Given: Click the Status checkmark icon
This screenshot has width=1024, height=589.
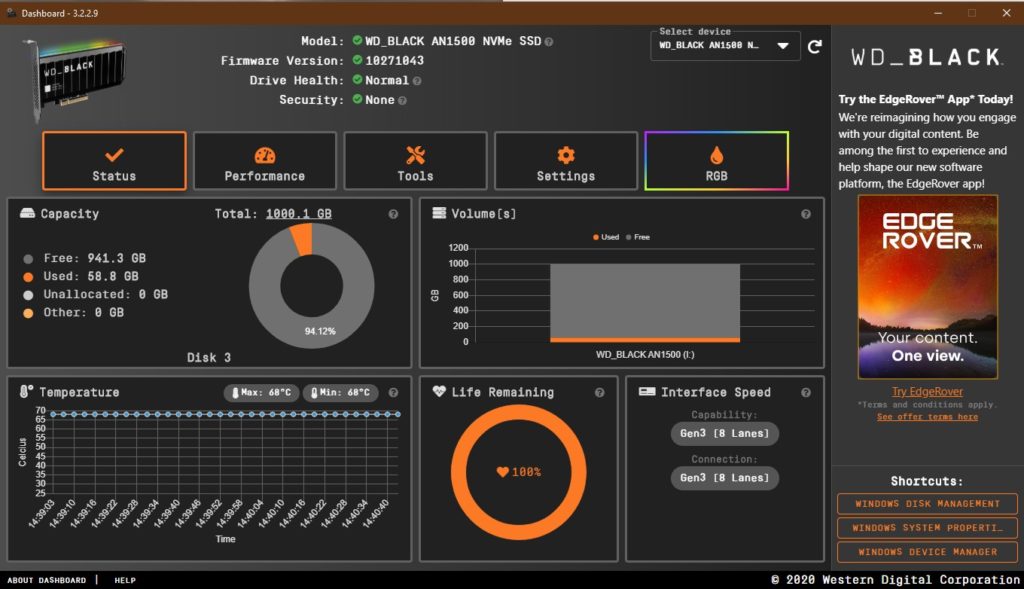Looking at the screenshot, I should pyautogui.click(x=114, y=155).
